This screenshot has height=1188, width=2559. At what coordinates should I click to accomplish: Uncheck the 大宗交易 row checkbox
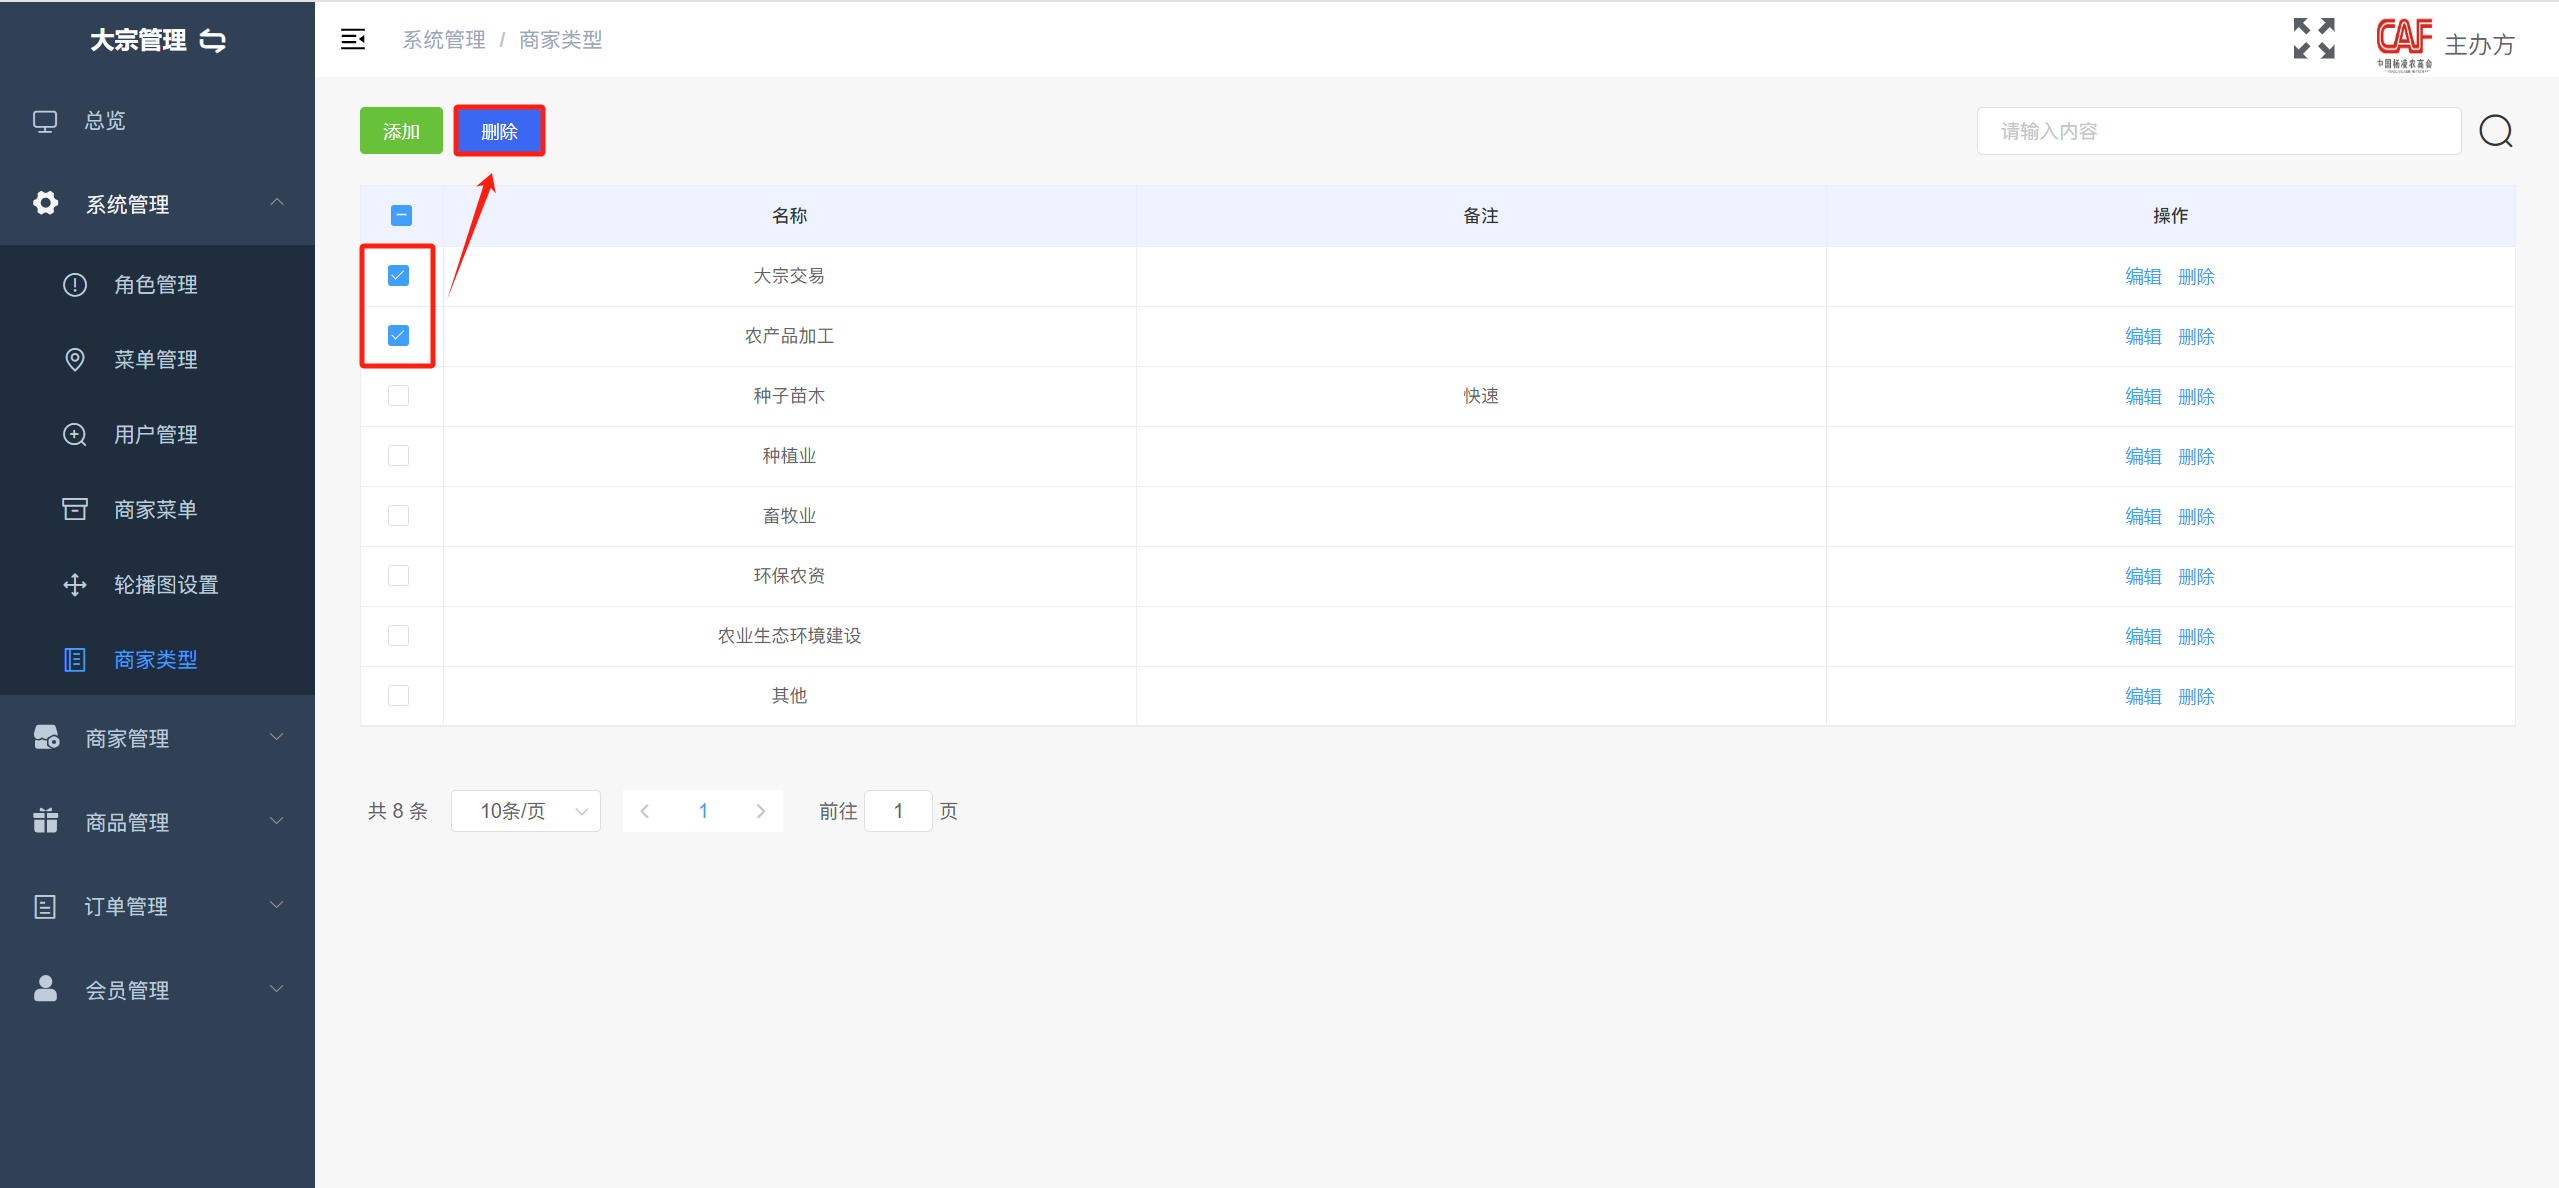point(398,276)
